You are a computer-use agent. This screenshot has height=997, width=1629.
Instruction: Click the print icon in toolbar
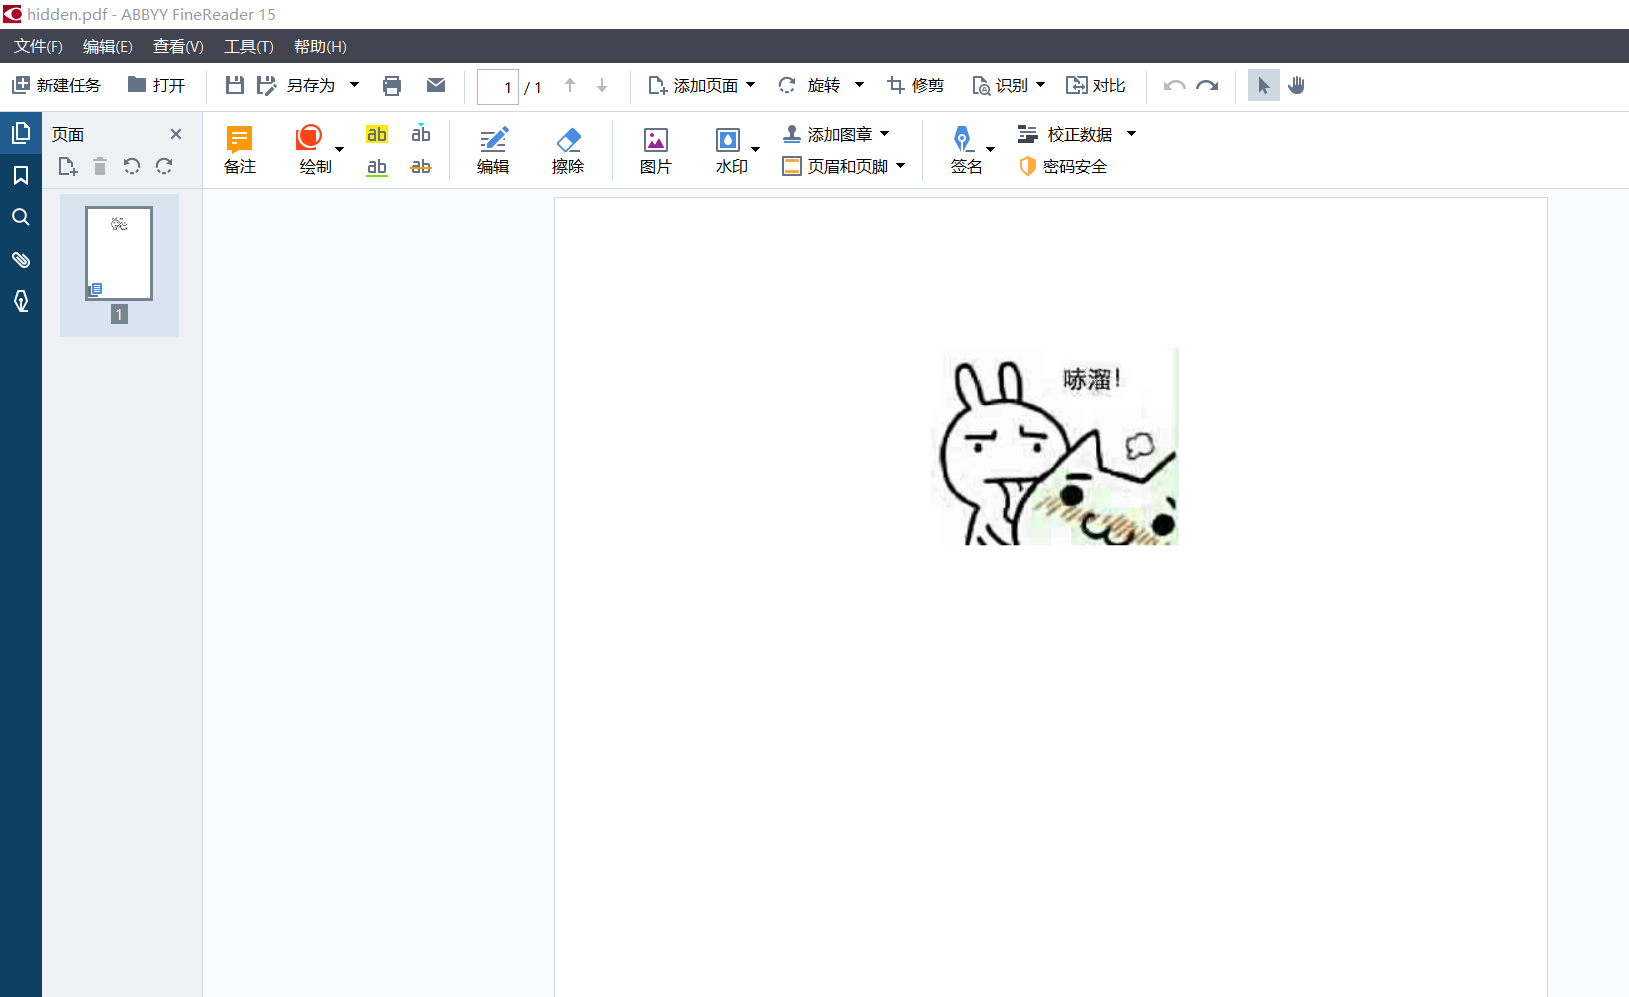[392, 86]
